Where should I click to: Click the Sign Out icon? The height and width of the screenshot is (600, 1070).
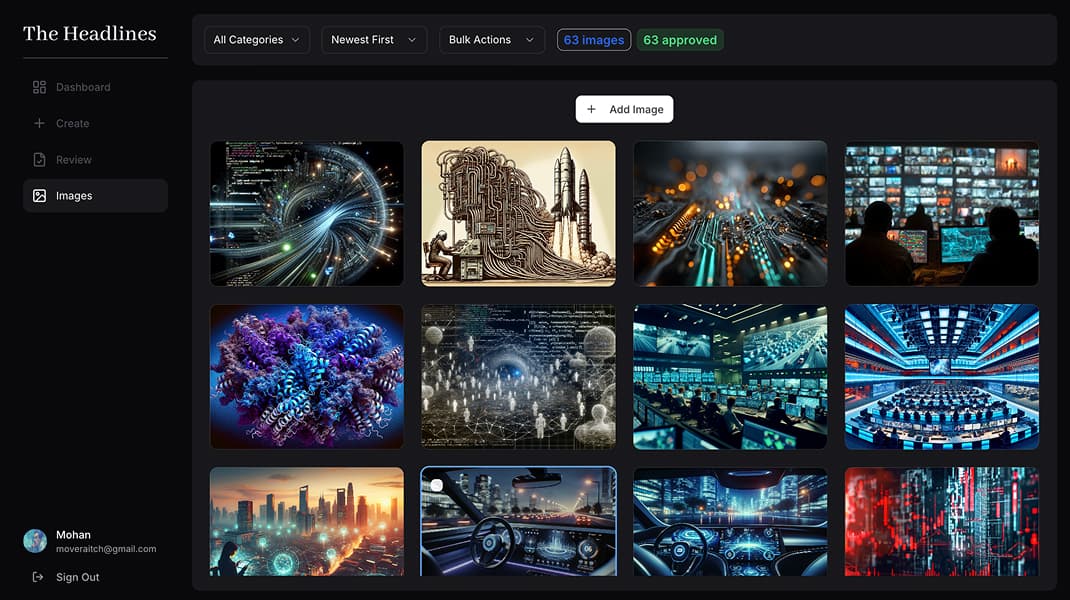[37, 577]
